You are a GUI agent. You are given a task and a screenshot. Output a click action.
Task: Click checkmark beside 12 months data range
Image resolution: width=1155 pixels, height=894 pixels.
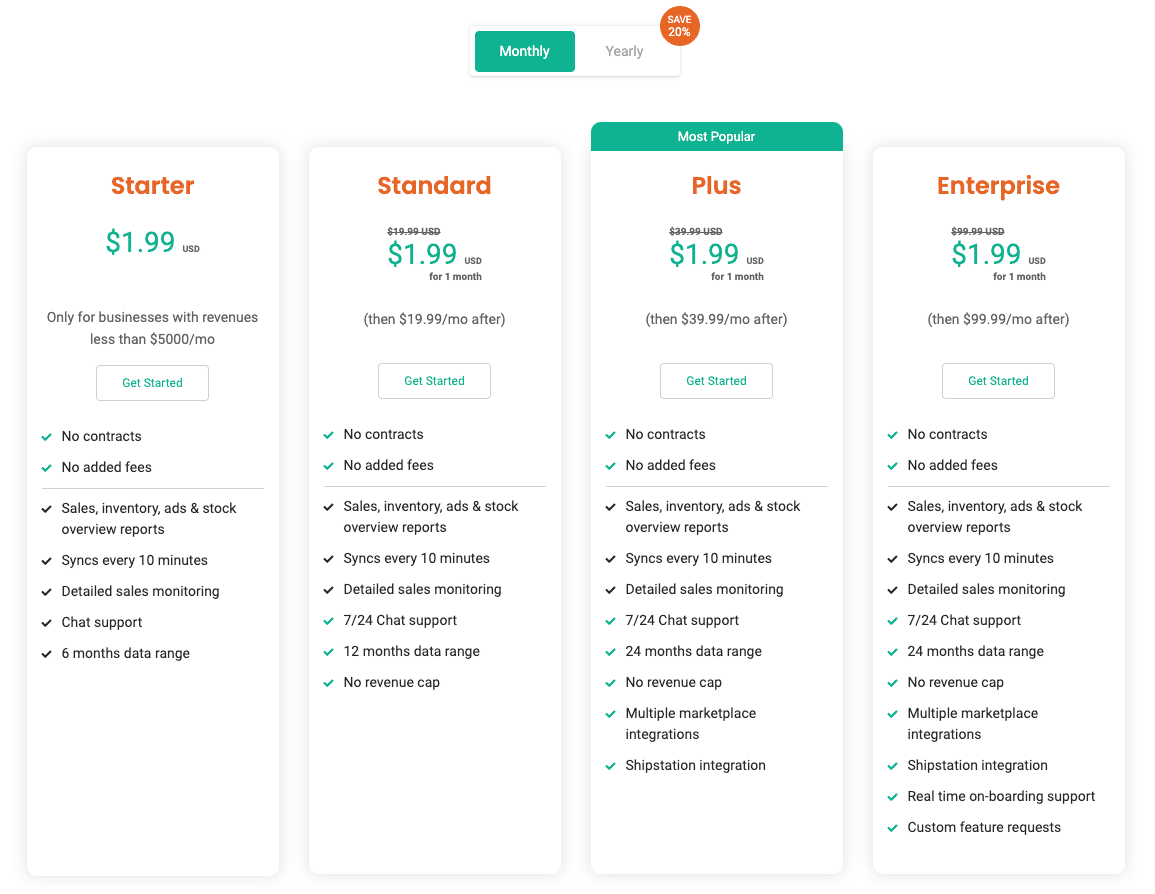(329, 652)
